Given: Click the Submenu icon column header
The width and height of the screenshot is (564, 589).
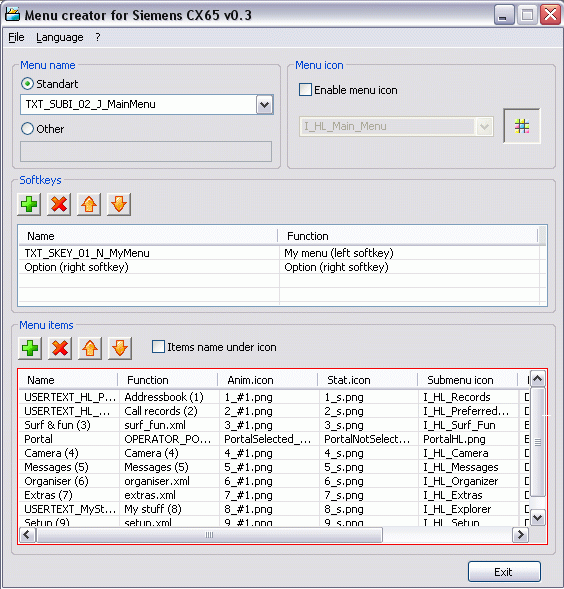Looking at the screenshot, I should 467,380.
